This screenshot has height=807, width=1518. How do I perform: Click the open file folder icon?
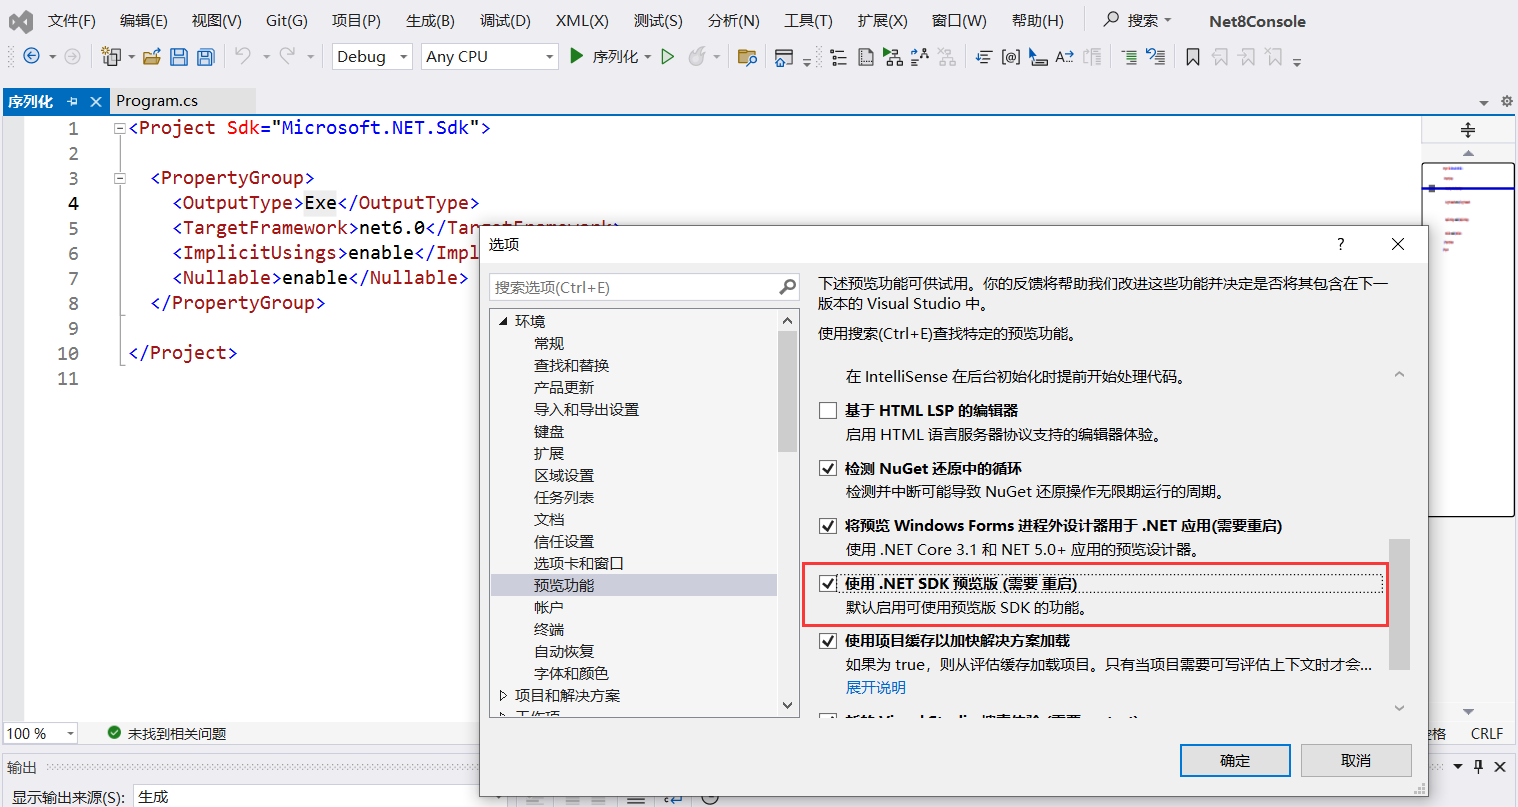tap(152, 57)
